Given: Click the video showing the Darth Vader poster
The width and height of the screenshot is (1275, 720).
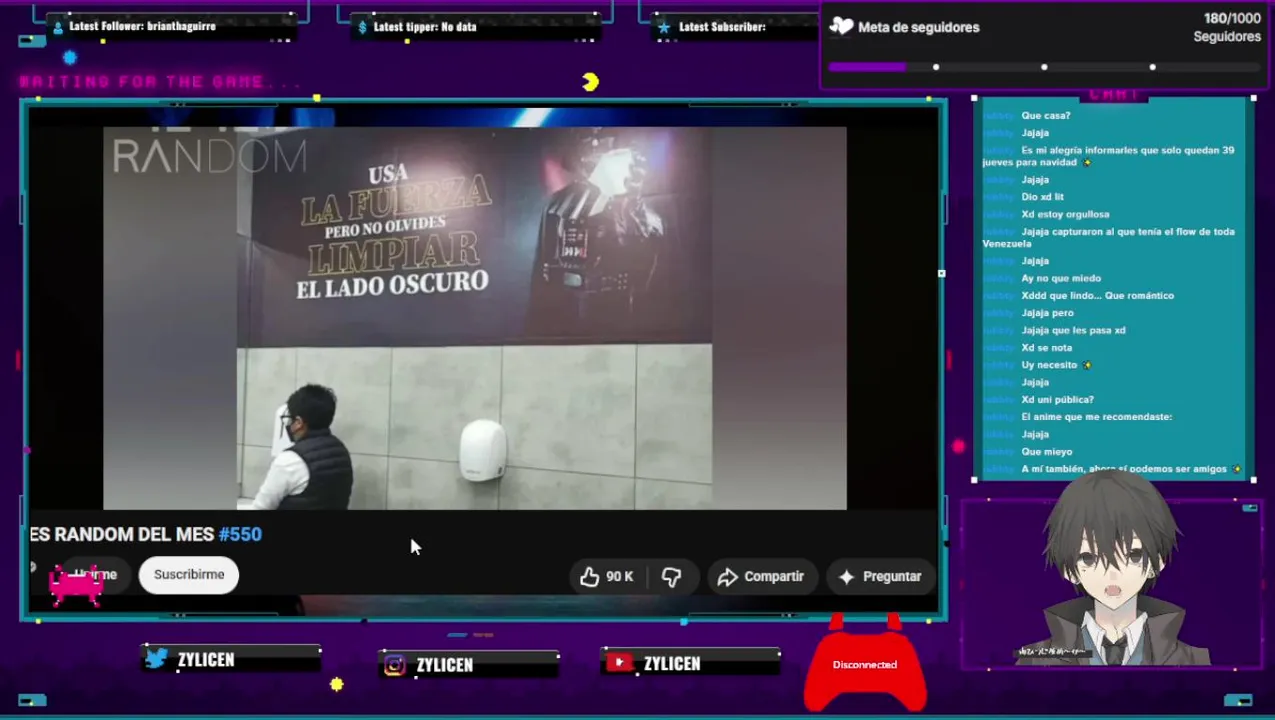Looking at the screenshot, I should pos(475,318).
